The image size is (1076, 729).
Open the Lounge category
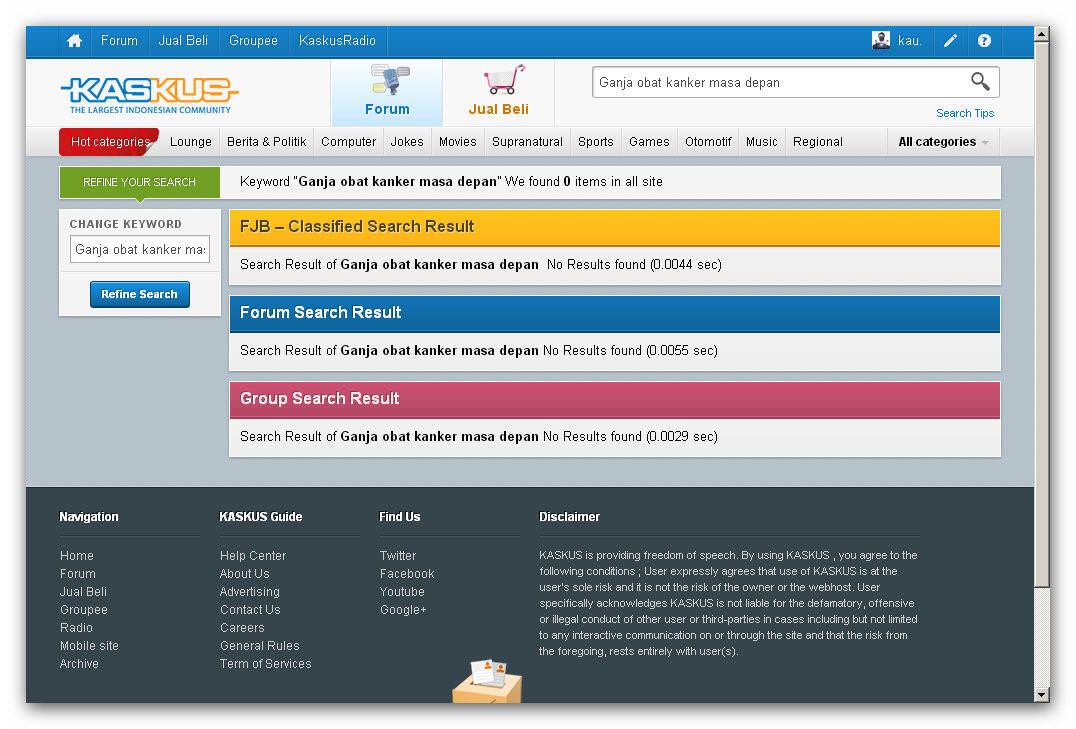[191, 142]
